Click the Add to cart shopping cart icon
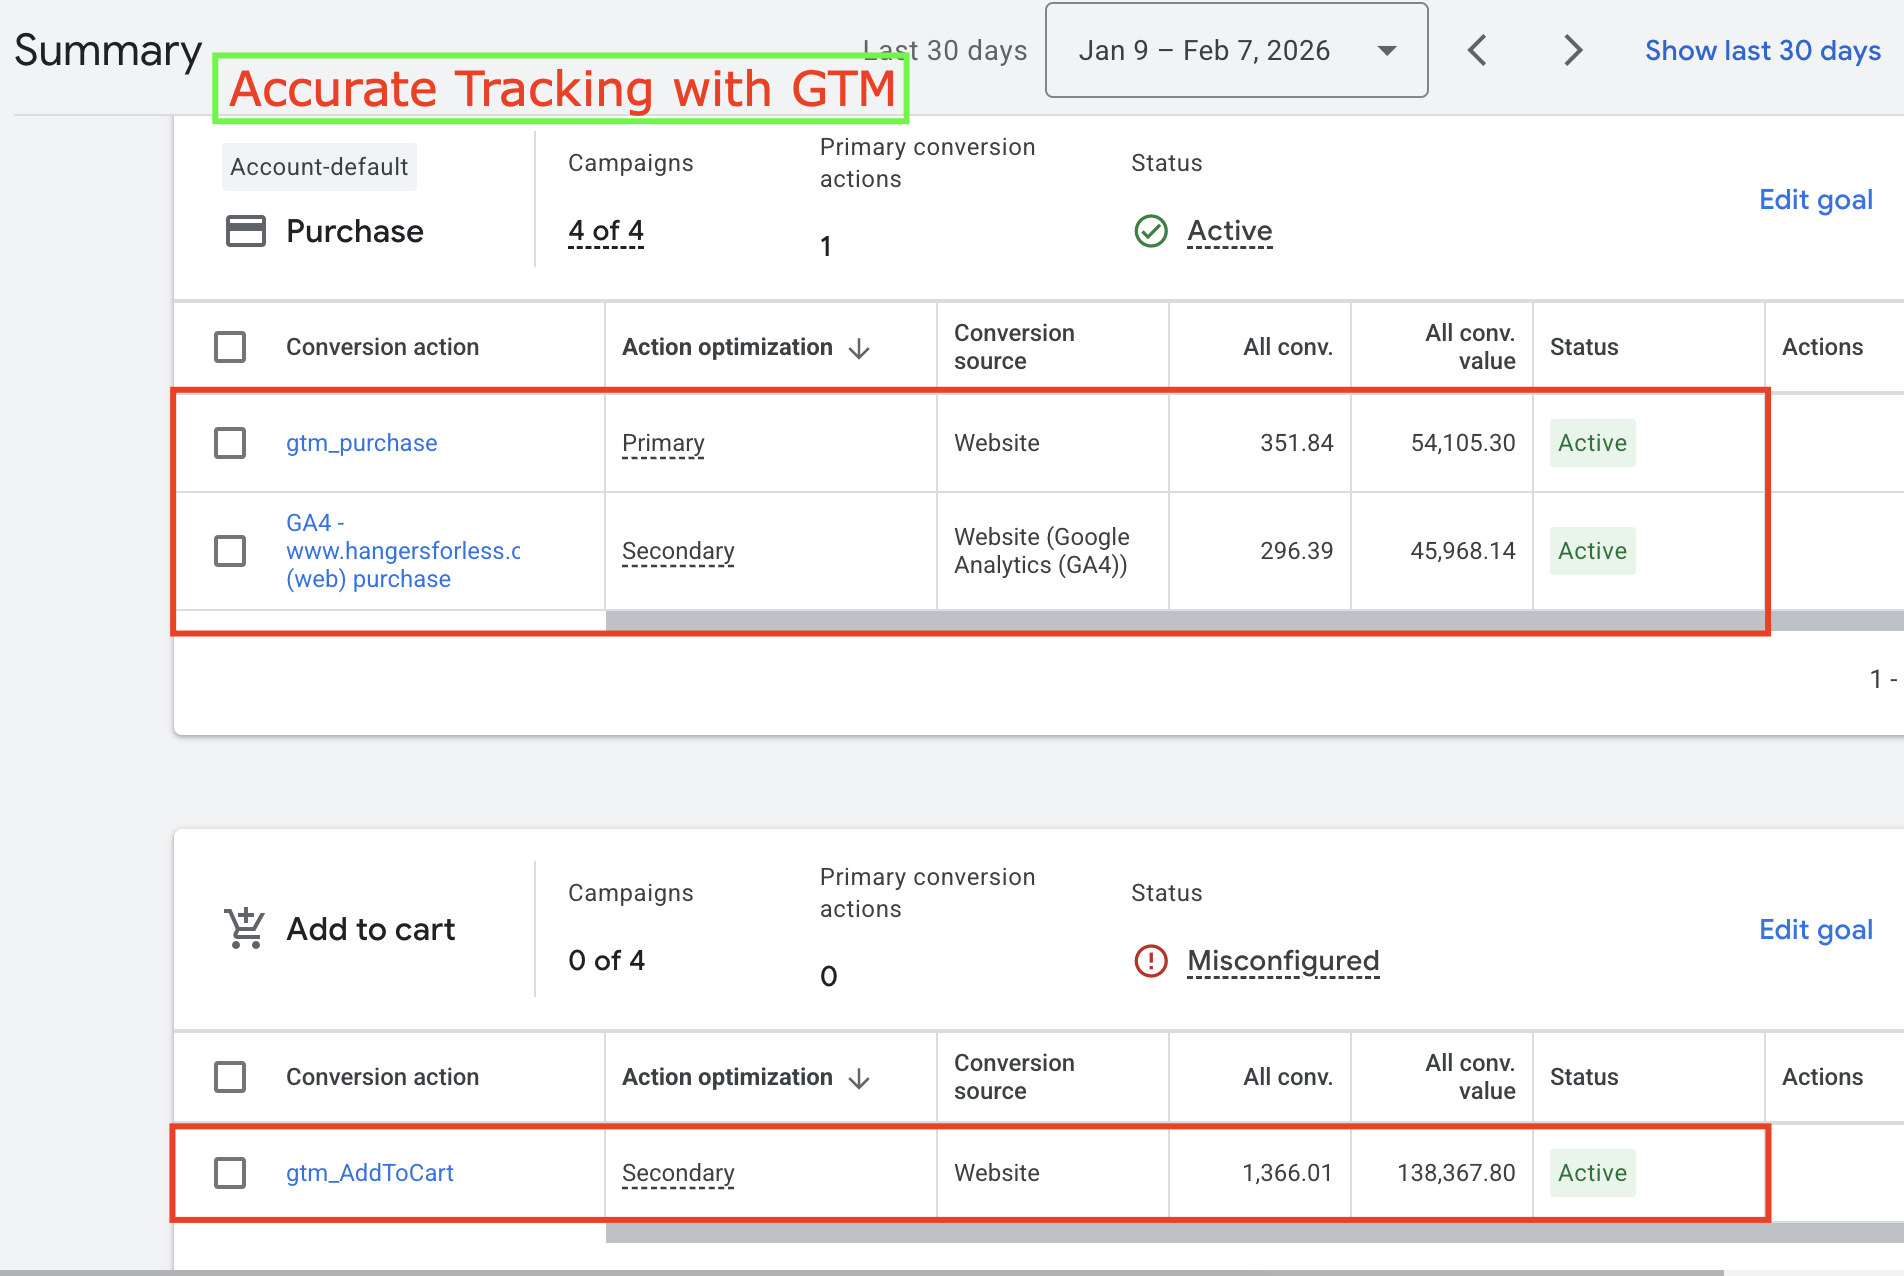This screenshot has width=1904, height=1276. tap(245, 928)
